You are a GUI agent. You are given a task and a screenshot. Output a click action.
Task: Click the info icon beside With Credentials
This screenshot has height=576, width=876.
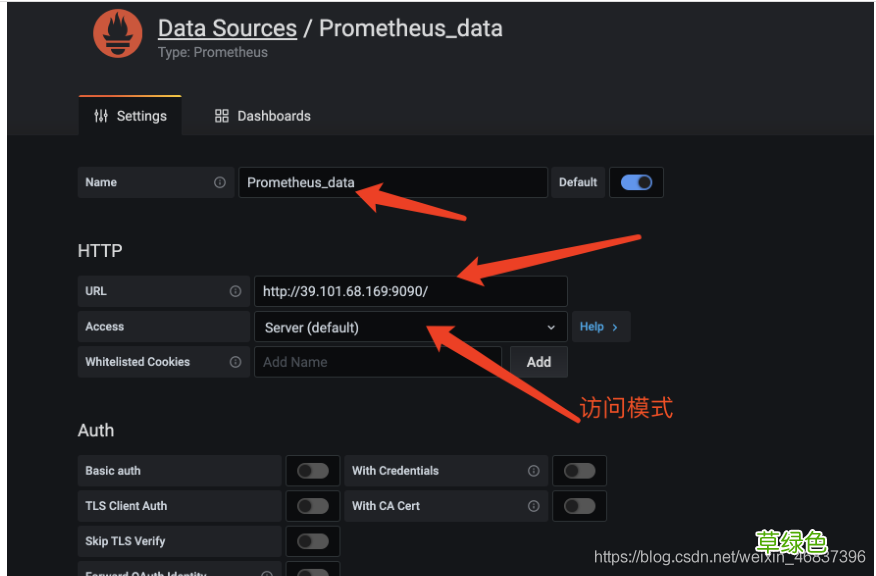[x=534, y=471]
